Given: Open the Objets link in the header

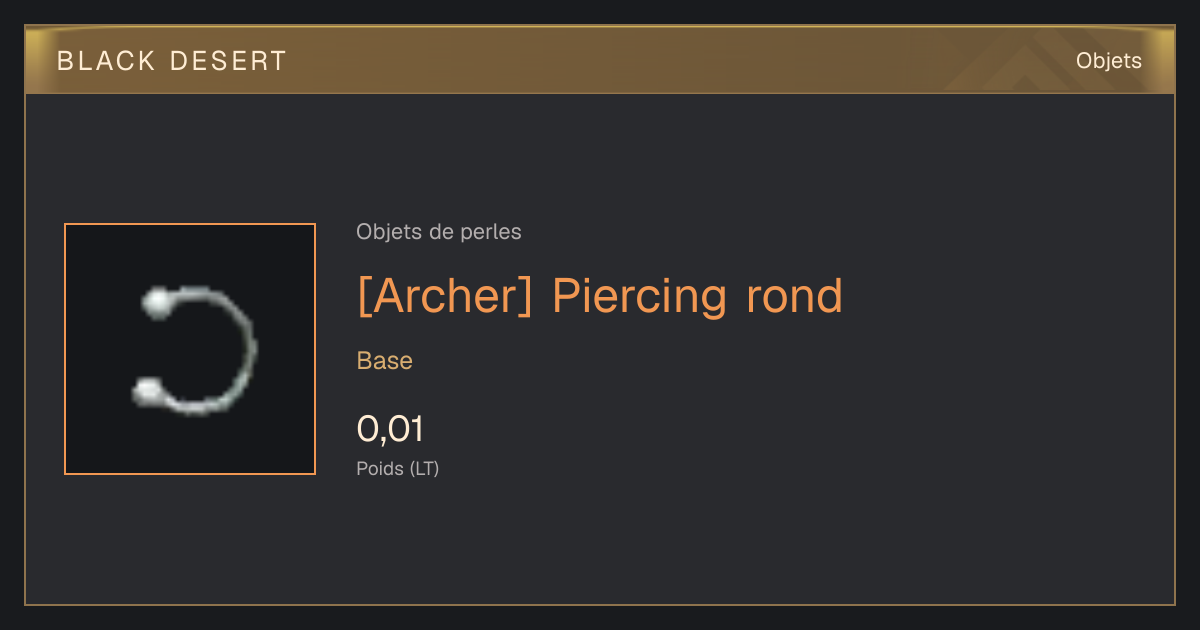Looking at the screenshot, I should coord(1108,61).
